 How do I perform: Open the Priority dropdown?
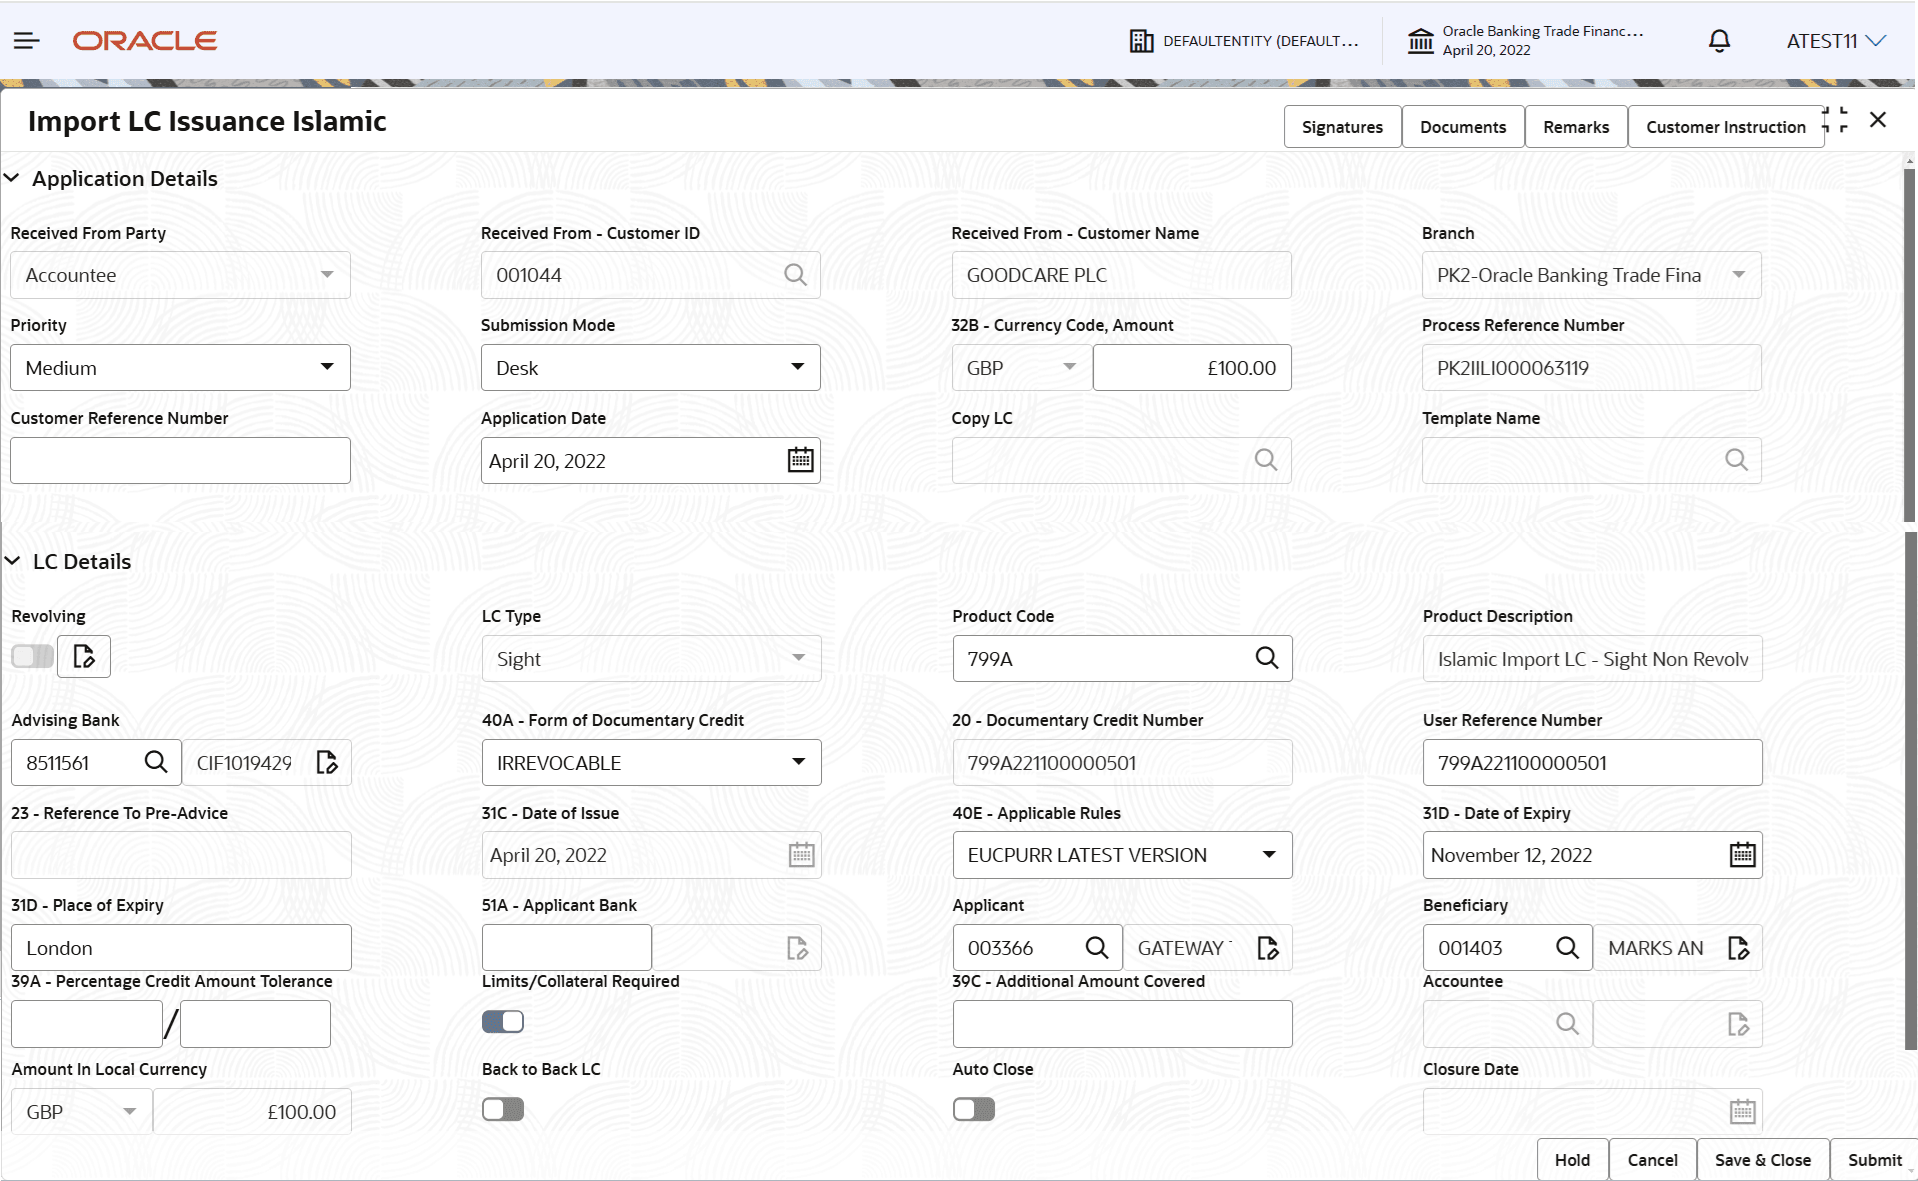click(x=180, y=368)
